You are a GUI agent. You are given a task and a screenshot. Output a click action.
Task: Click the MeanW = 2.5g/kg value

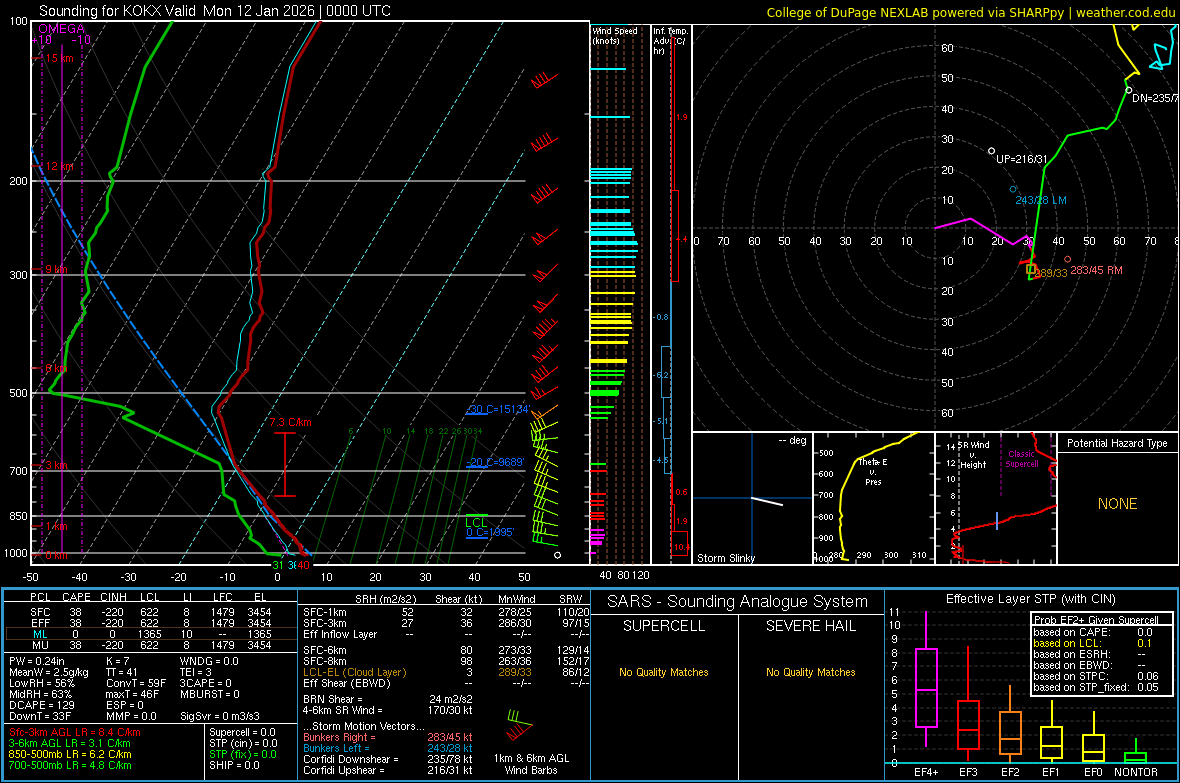point(48,672)
